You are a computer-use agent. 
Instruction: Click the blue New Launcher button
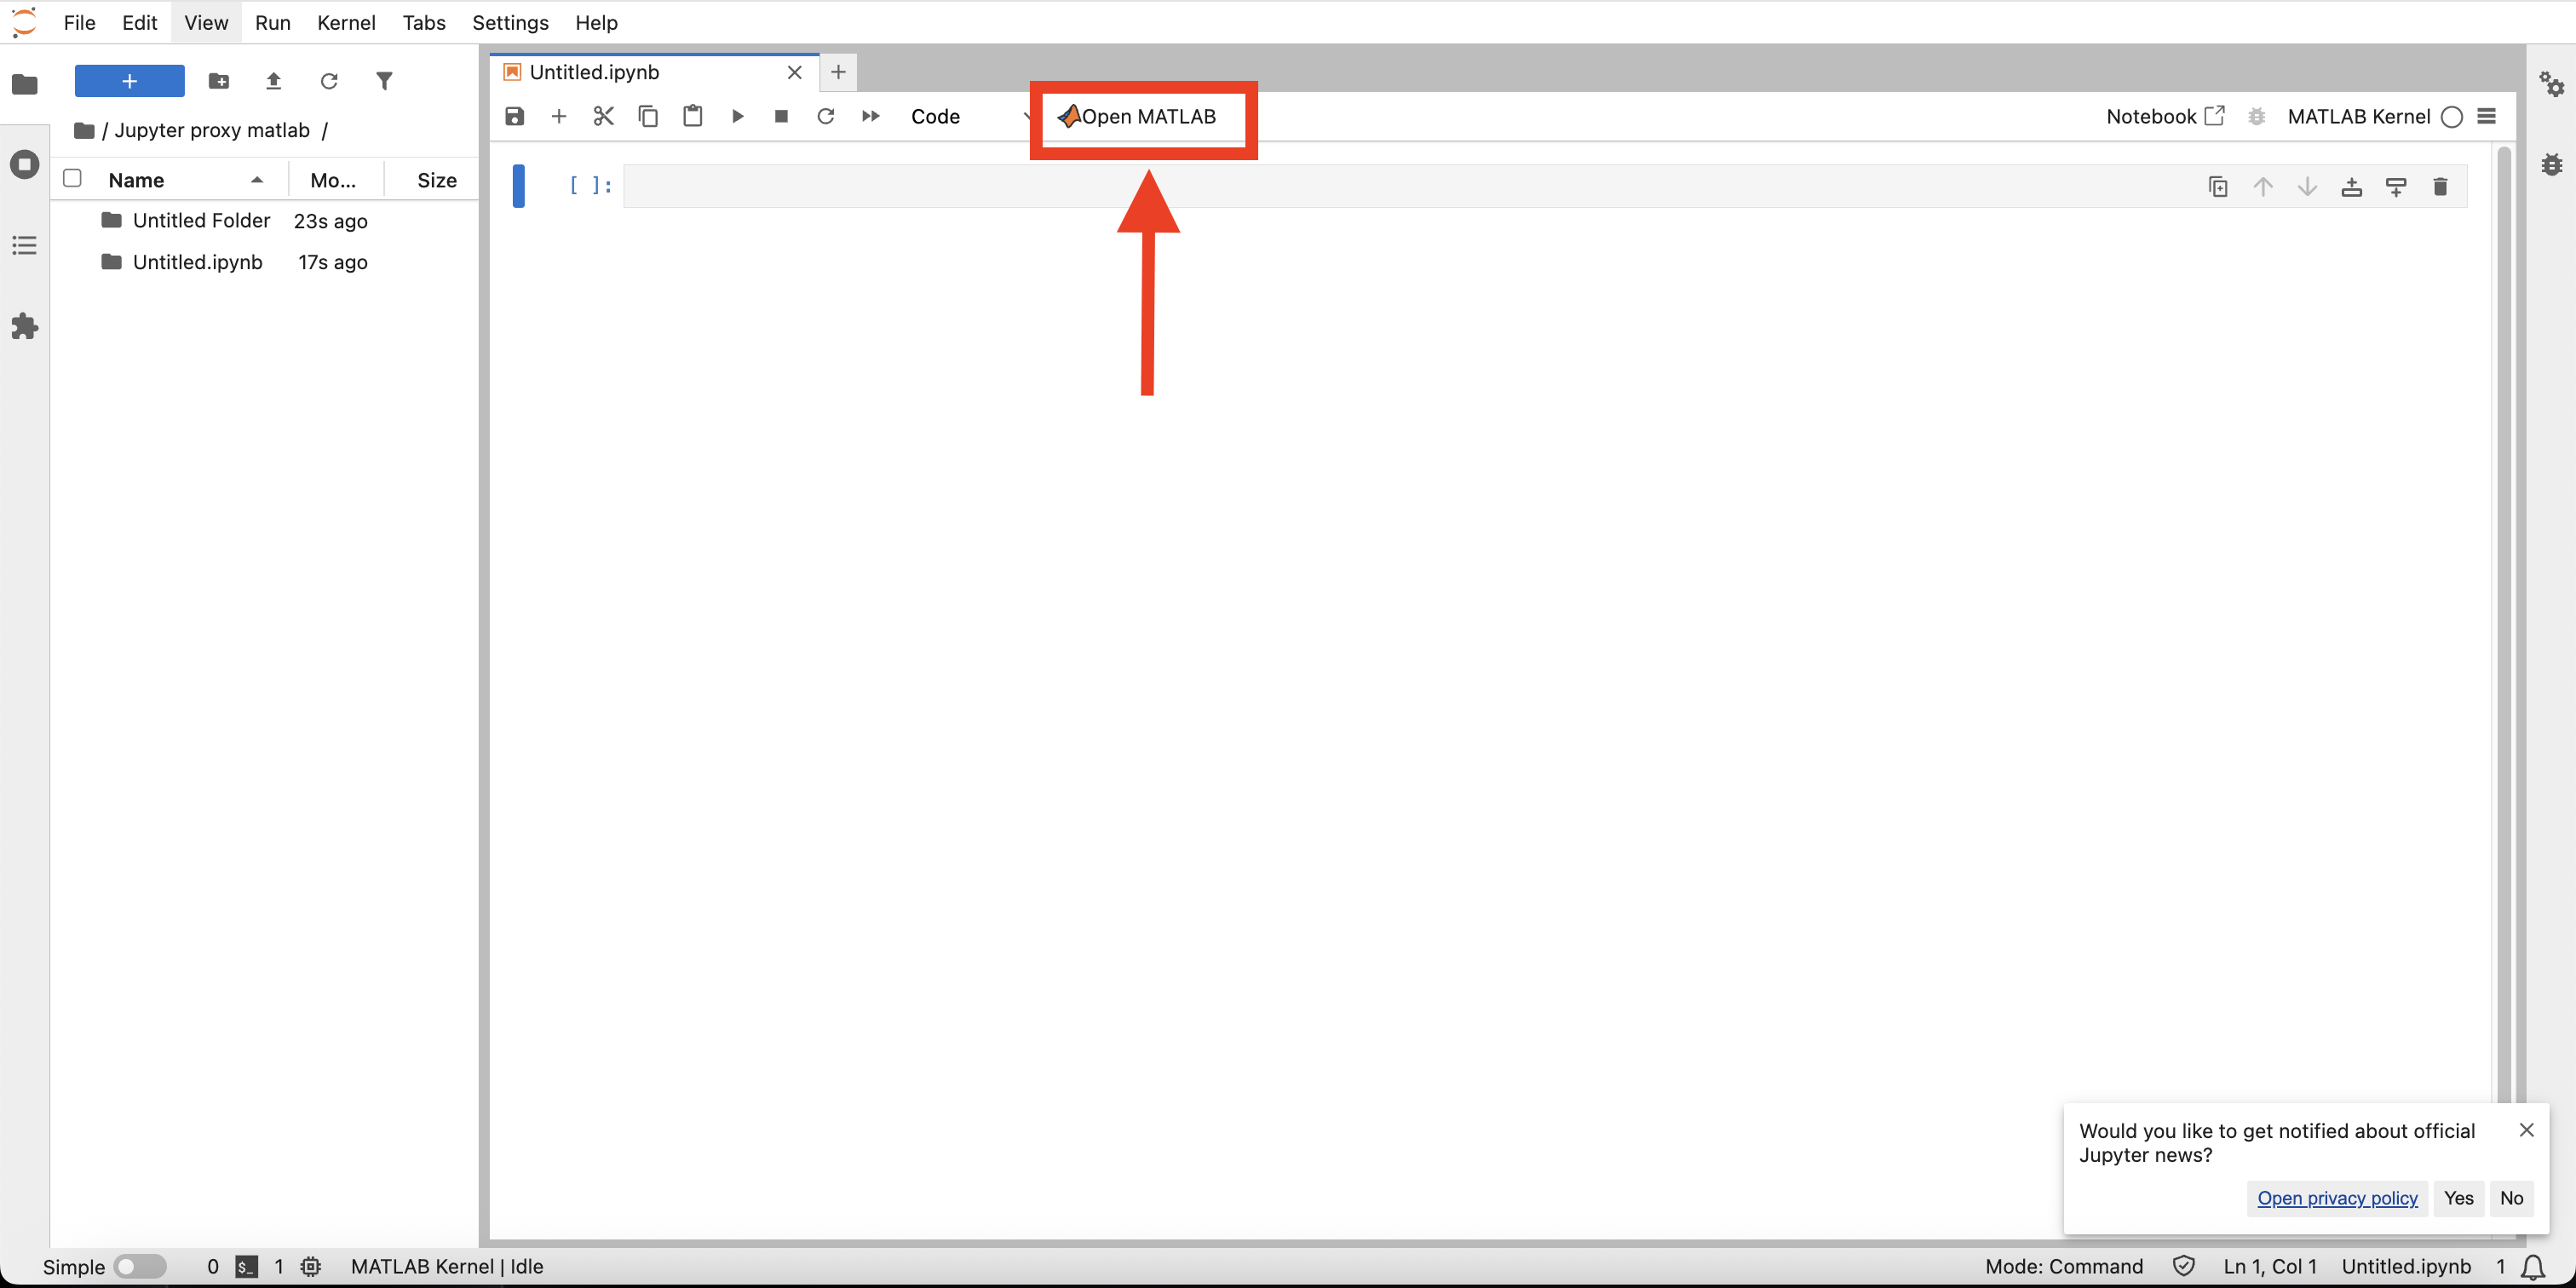pyautogui.click(x=130, y=81)
